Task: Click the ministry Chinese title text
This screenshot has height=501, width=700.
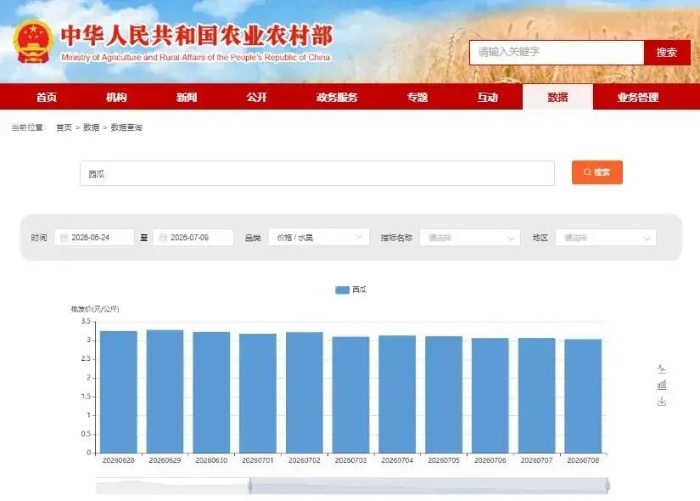Action: 197,36
